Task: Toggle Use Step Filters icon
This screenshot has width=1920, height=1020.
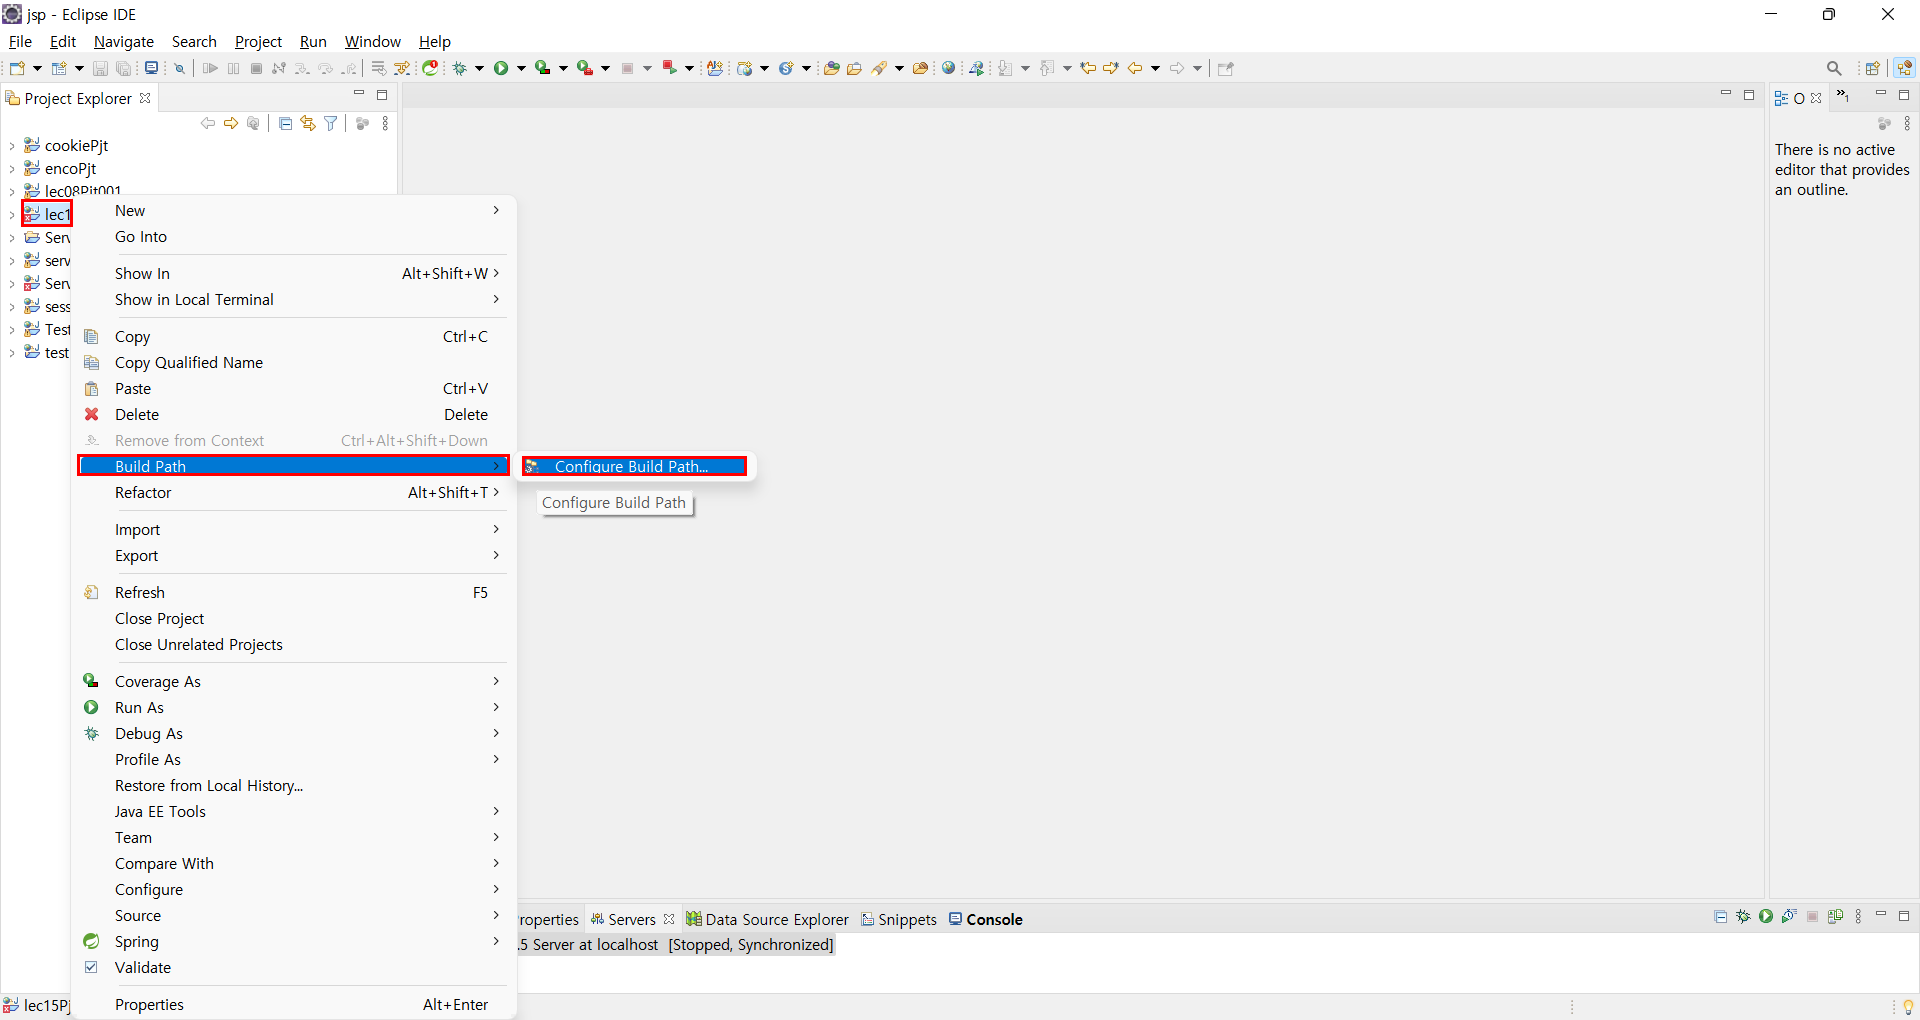Action: (402, 68)
